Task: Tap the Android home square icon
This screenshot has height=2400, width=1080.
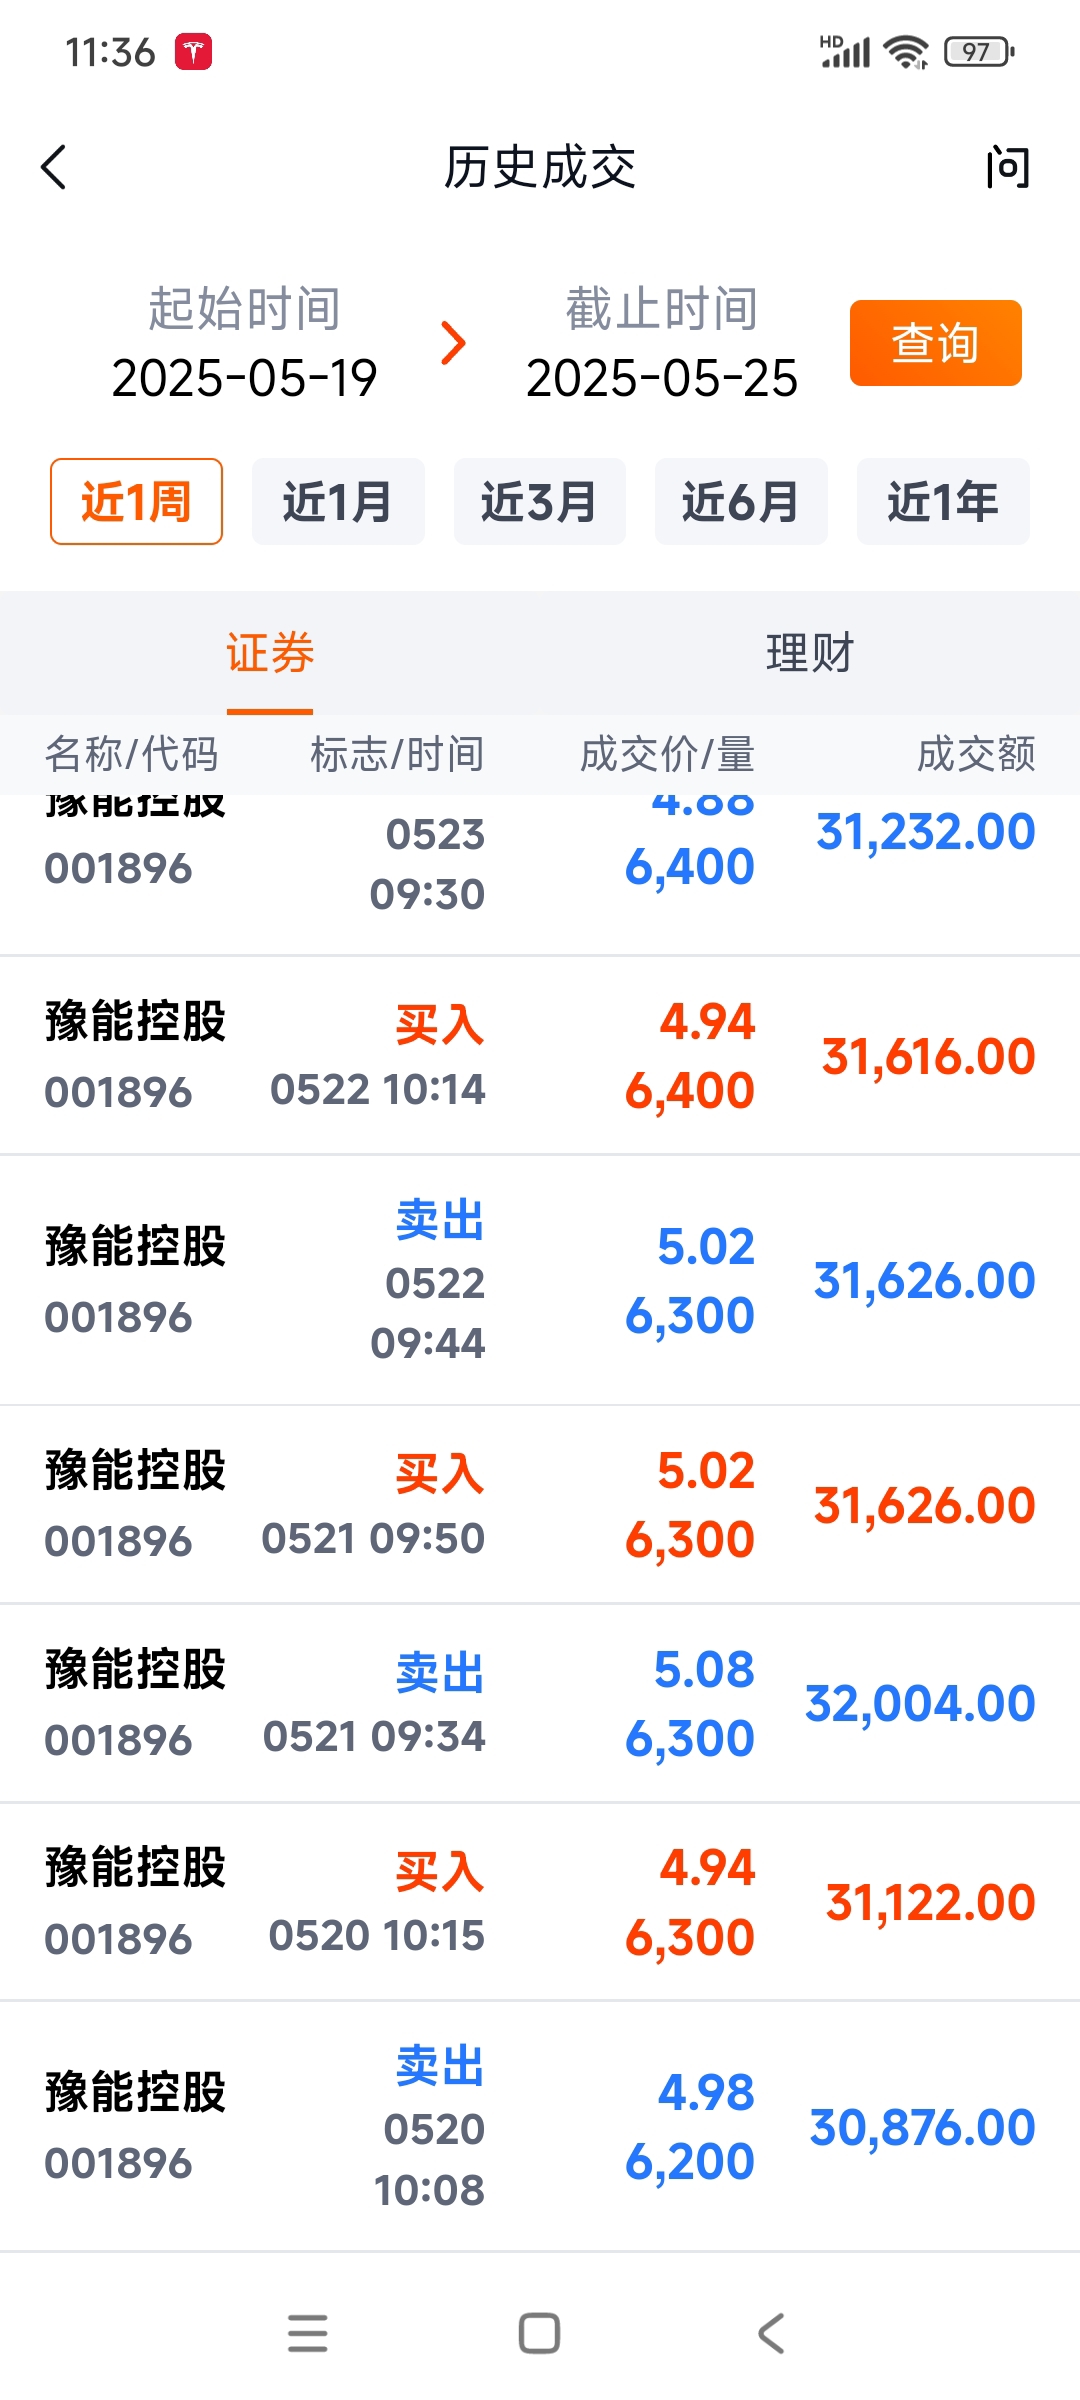Action: pyautogui.click(x=539, y=2334)
